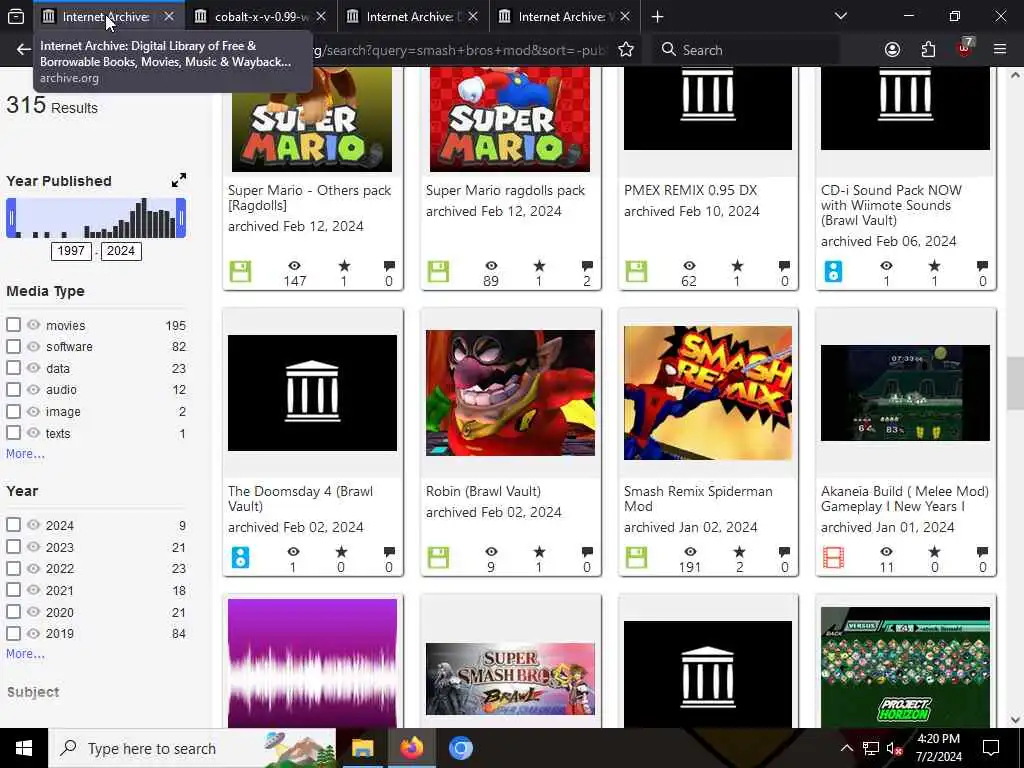1024x768 pixels.
Task: Click the end year field showing 2024
Action: coord(121,251)
